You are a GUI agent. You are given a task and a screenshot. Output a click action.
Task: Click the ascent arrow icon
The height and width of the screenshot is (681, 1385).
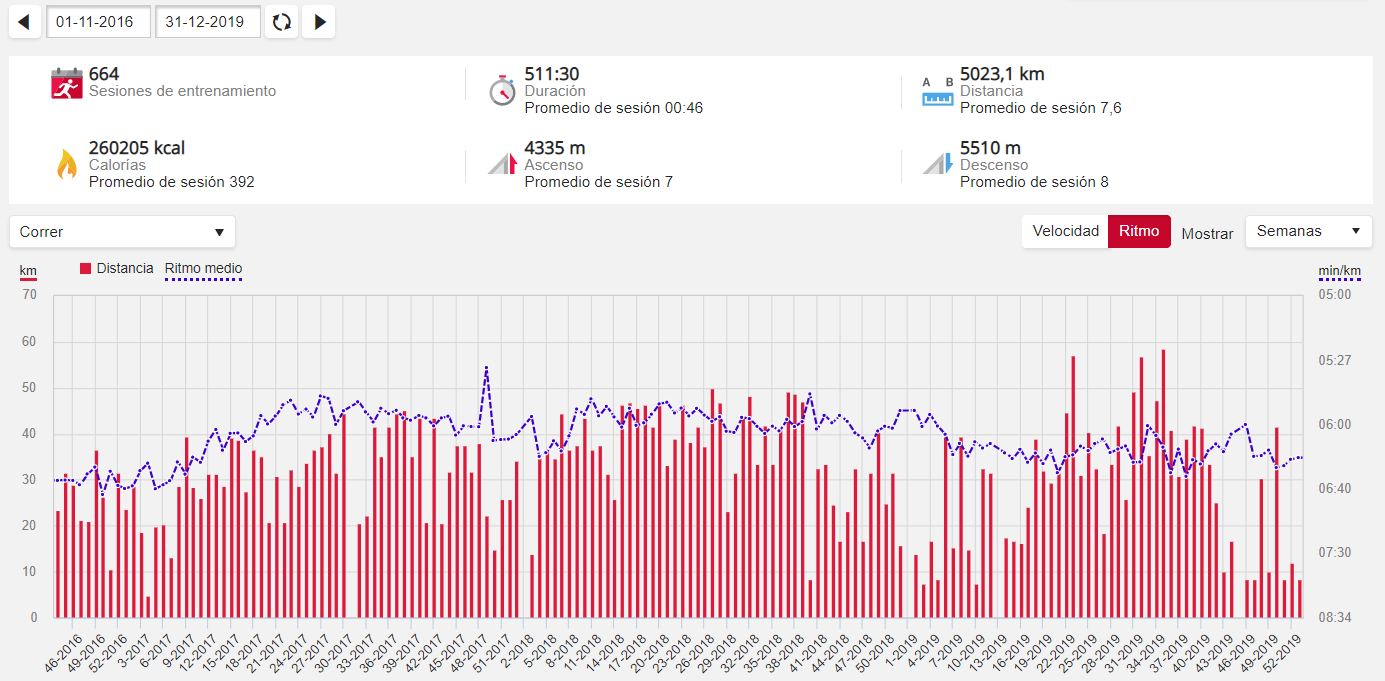(x=502, y=164)
